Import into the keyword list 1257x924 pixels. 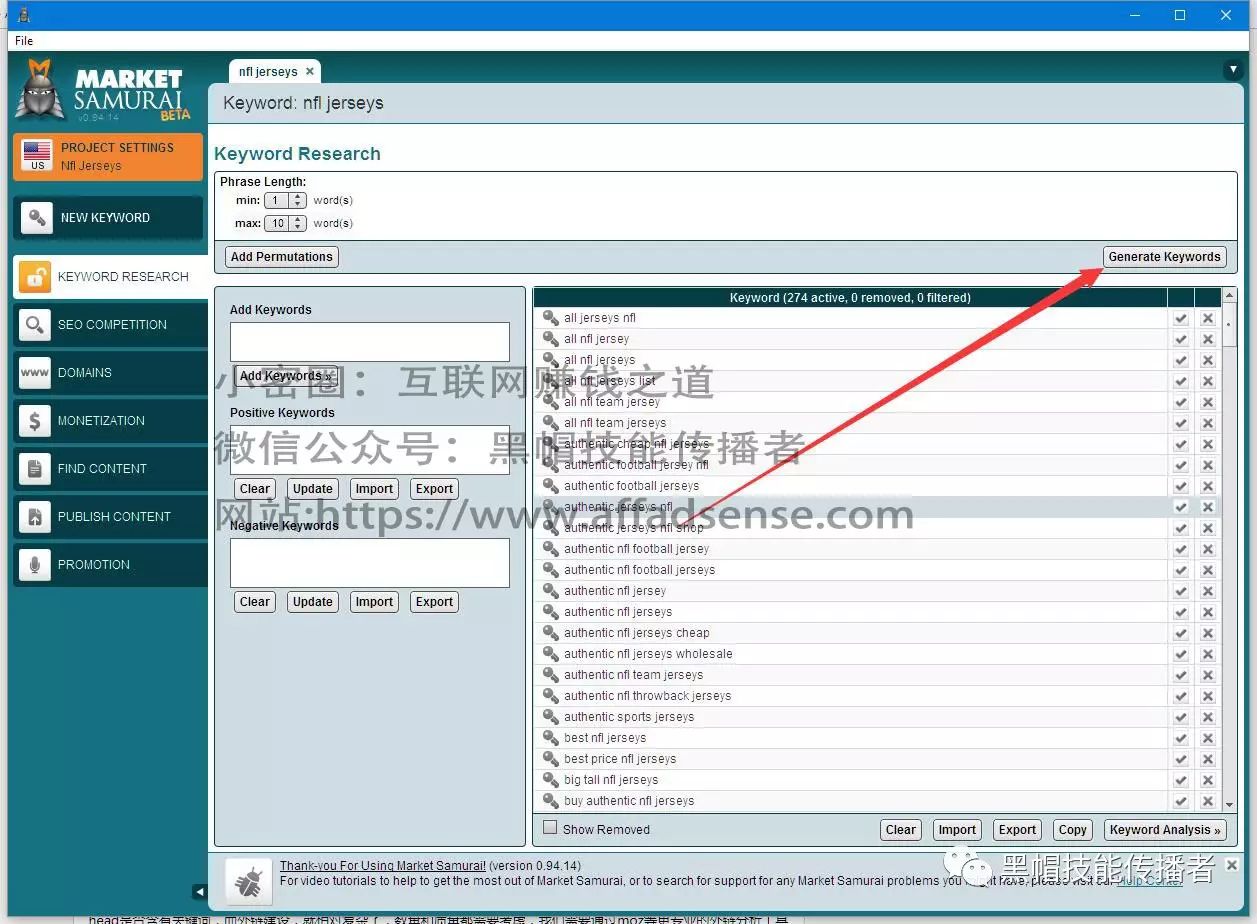[957, 830]
